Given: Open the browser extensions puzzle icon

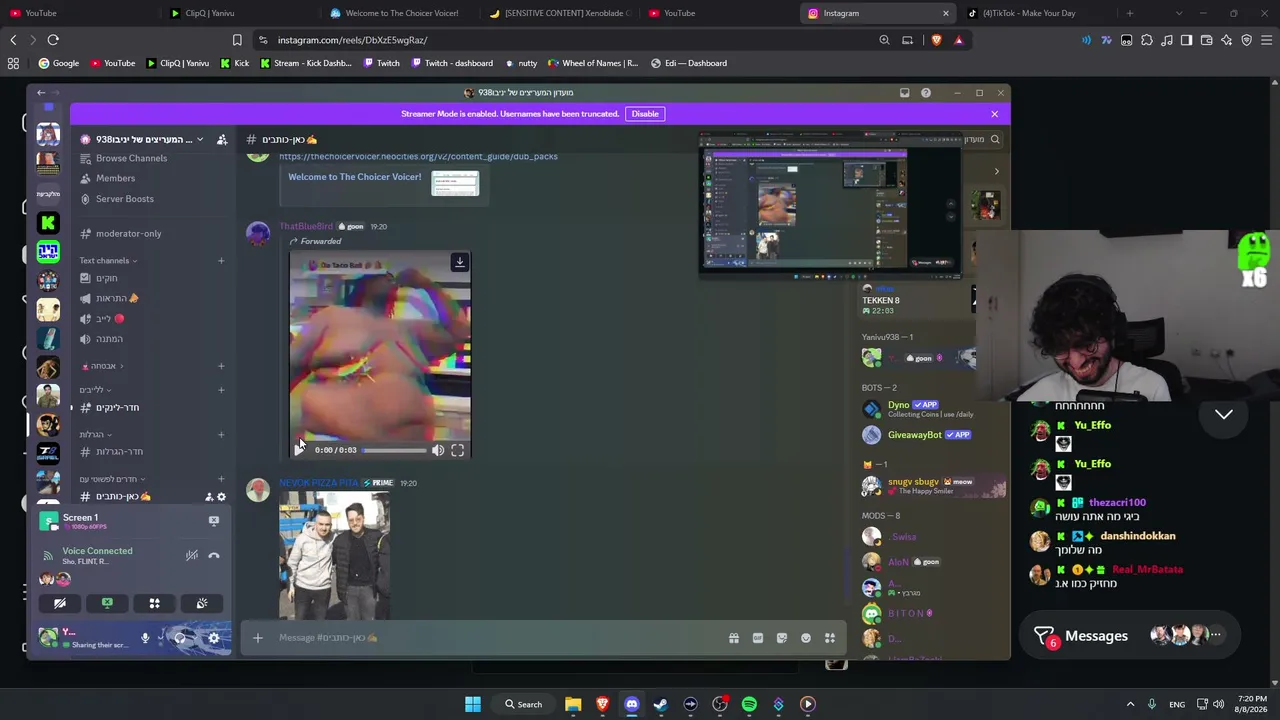Looking at the screenshot, I should (x=1147, y=40).
